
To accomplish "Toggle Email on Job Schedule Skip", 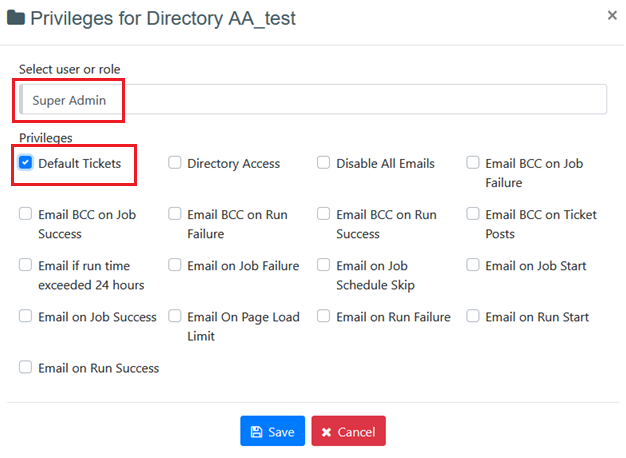I will click(x=324, y=265).
